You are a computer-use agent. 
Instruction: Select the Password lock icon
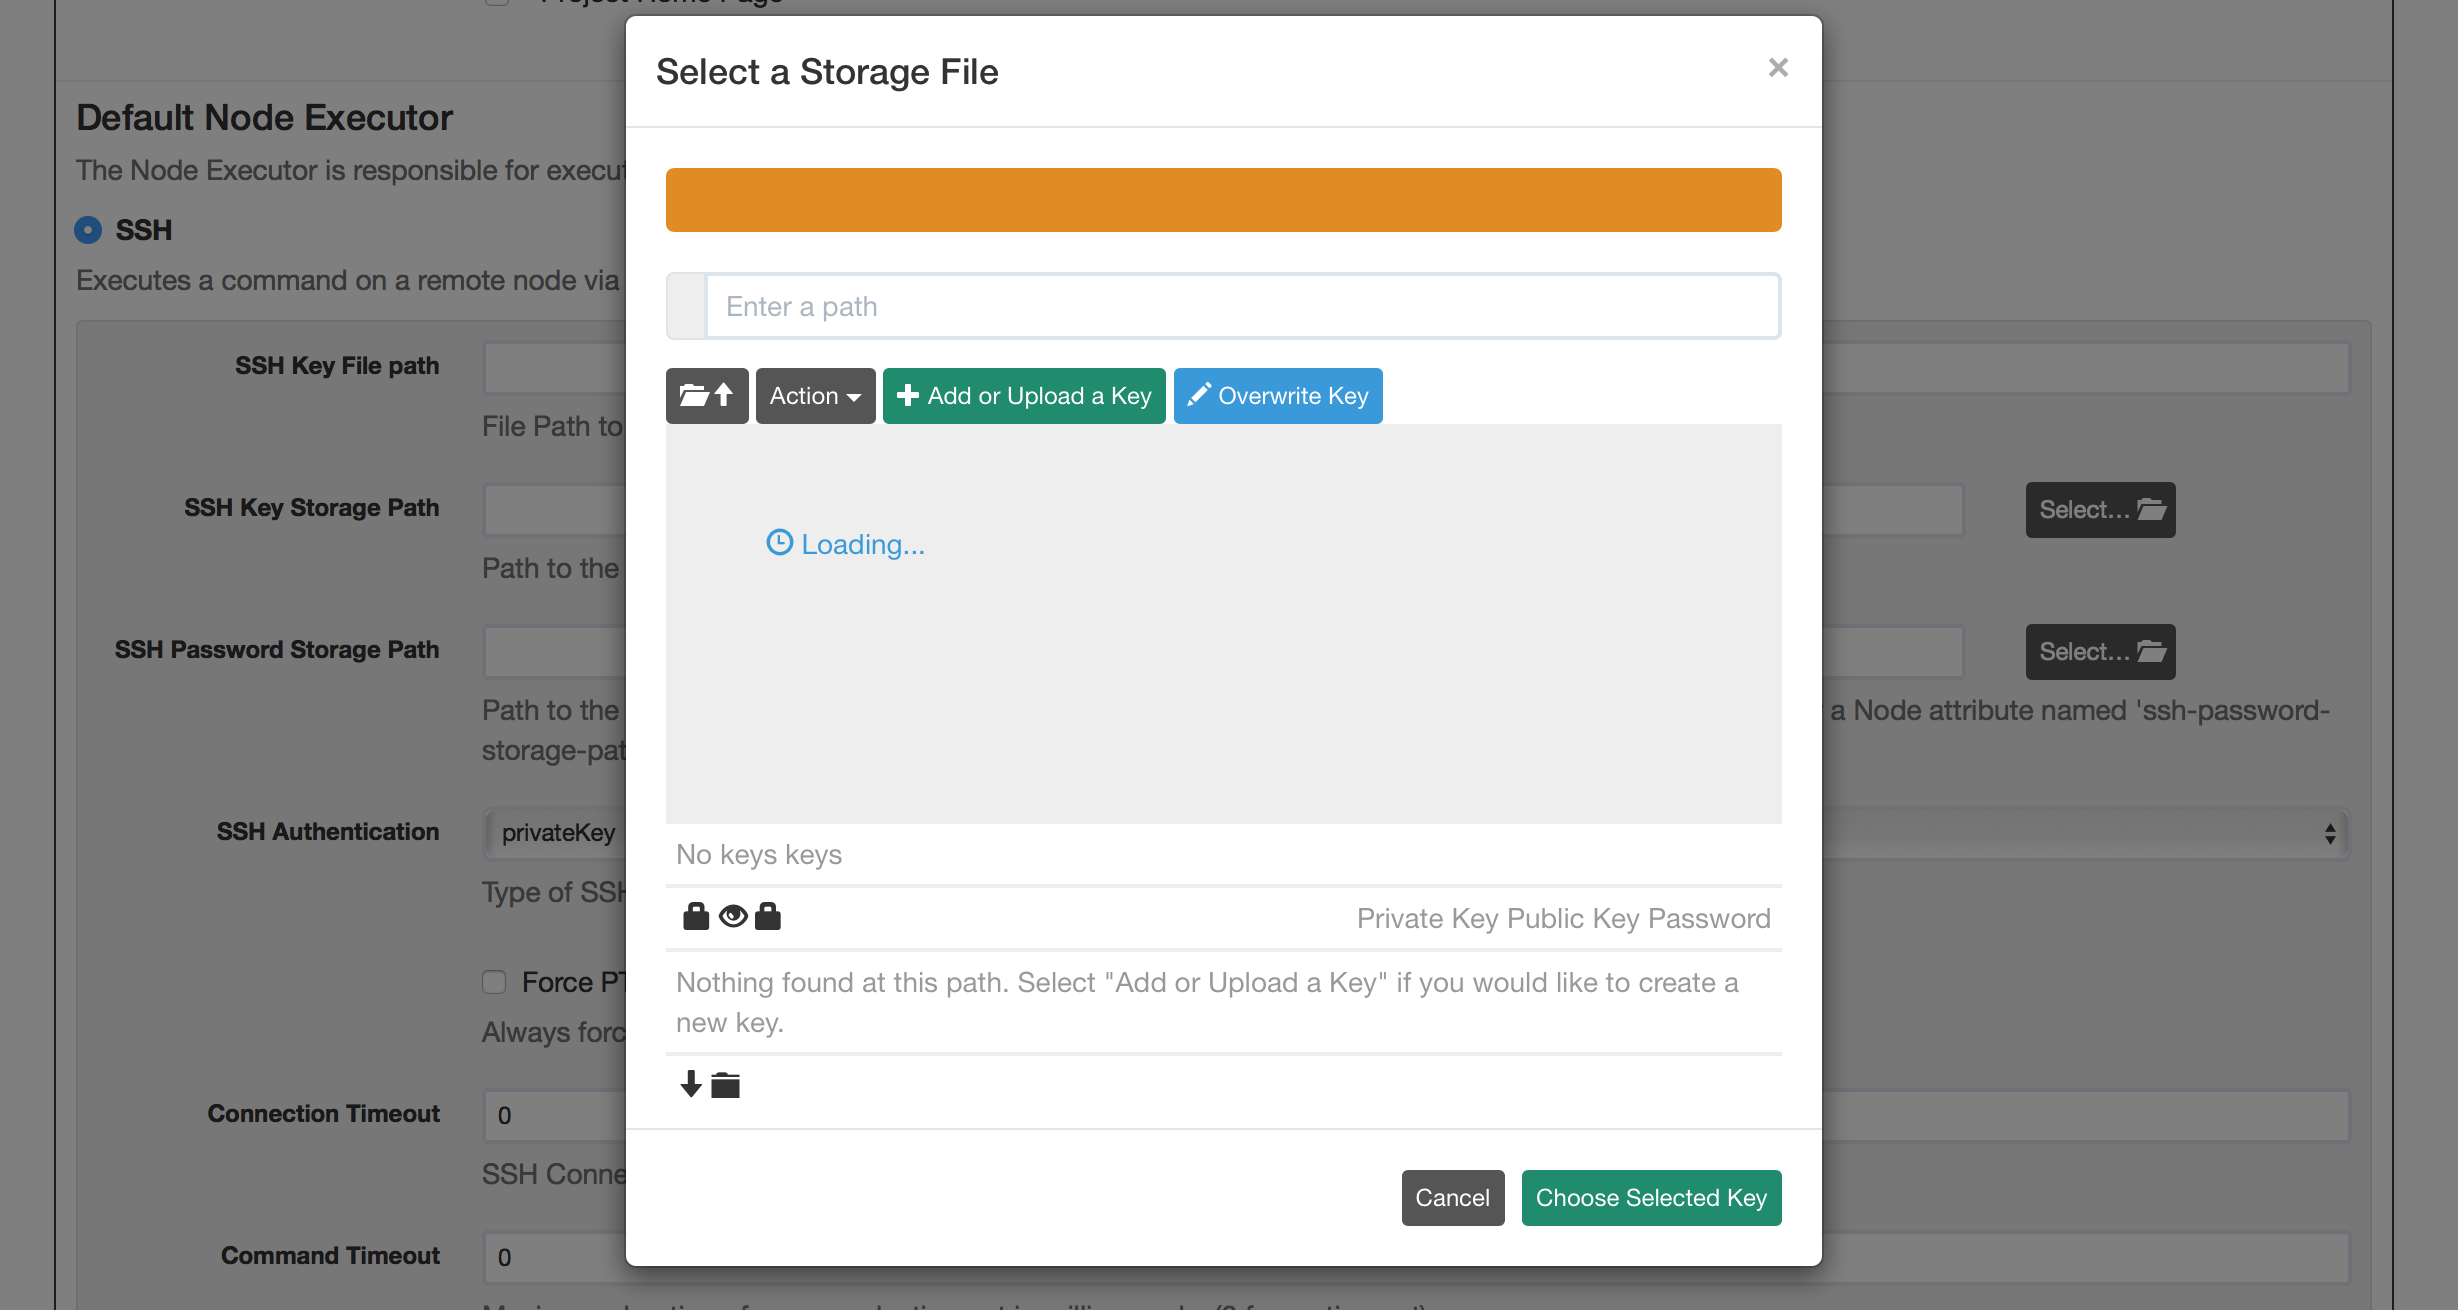[768, 916]
